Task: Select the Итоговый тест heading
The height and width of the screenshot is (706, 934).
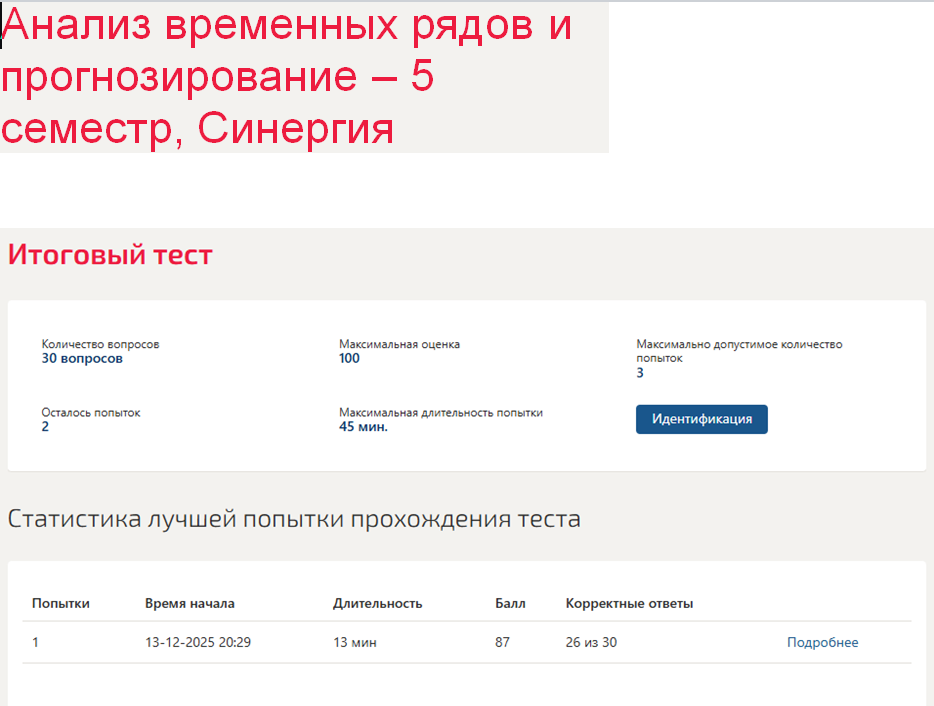Action: point(110,255)
